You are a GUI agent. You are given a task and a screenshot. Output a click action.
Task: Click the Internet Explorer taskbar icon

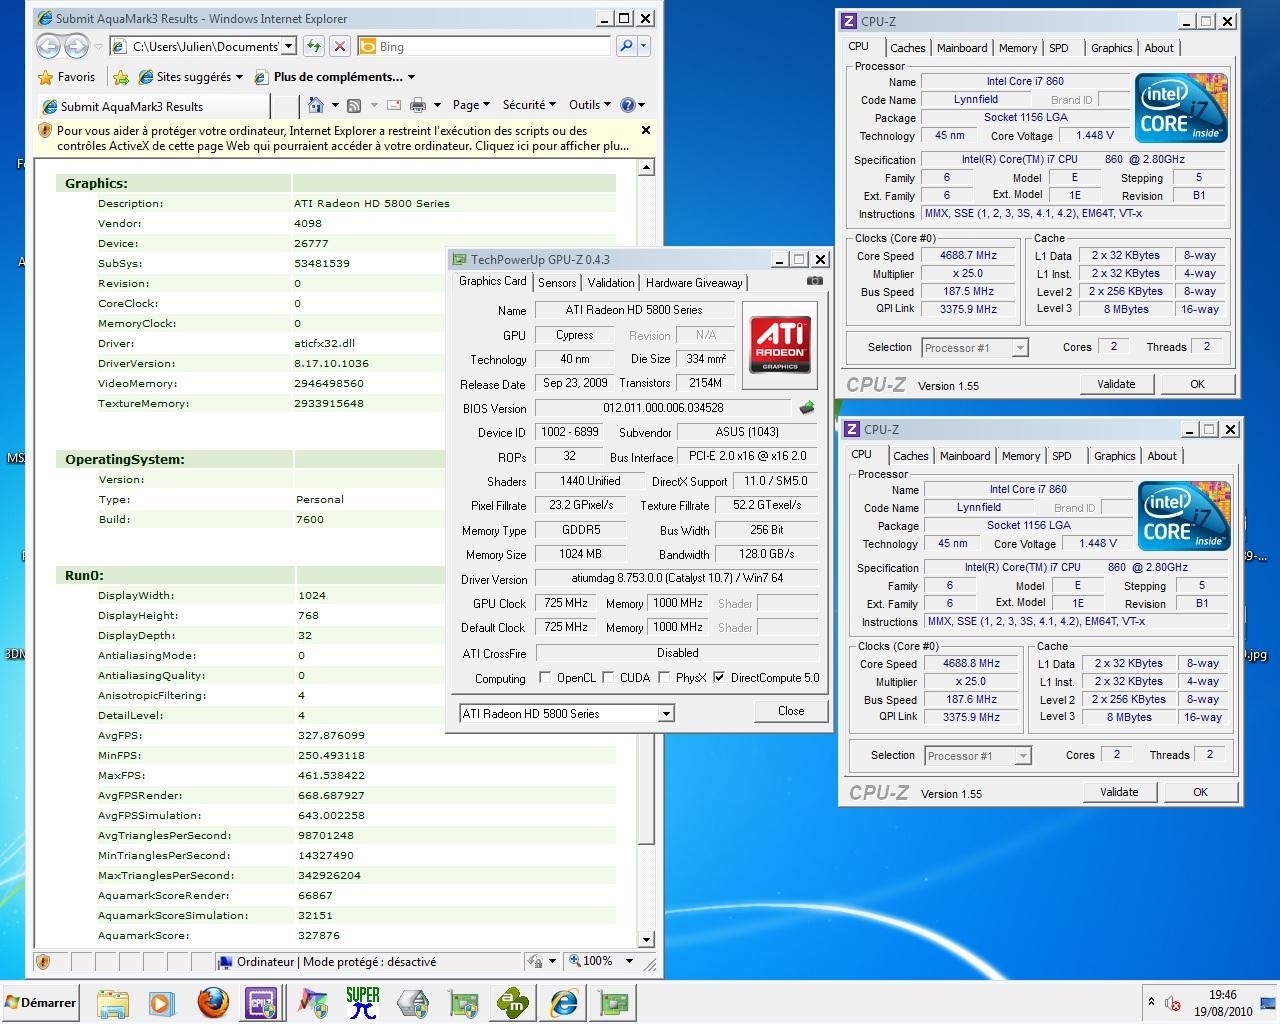tap(564, 1003)
